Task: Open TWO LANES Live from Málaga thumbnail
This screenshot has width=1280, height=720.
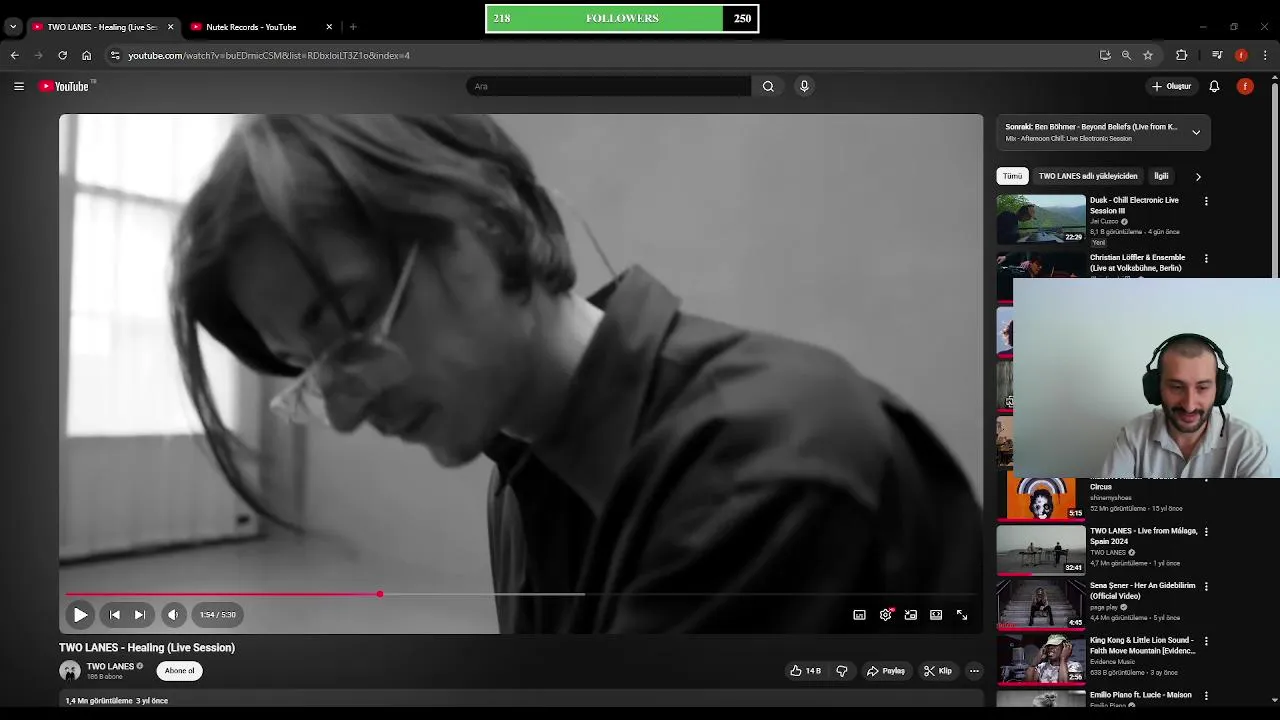Action: (x=1041, y=549)
